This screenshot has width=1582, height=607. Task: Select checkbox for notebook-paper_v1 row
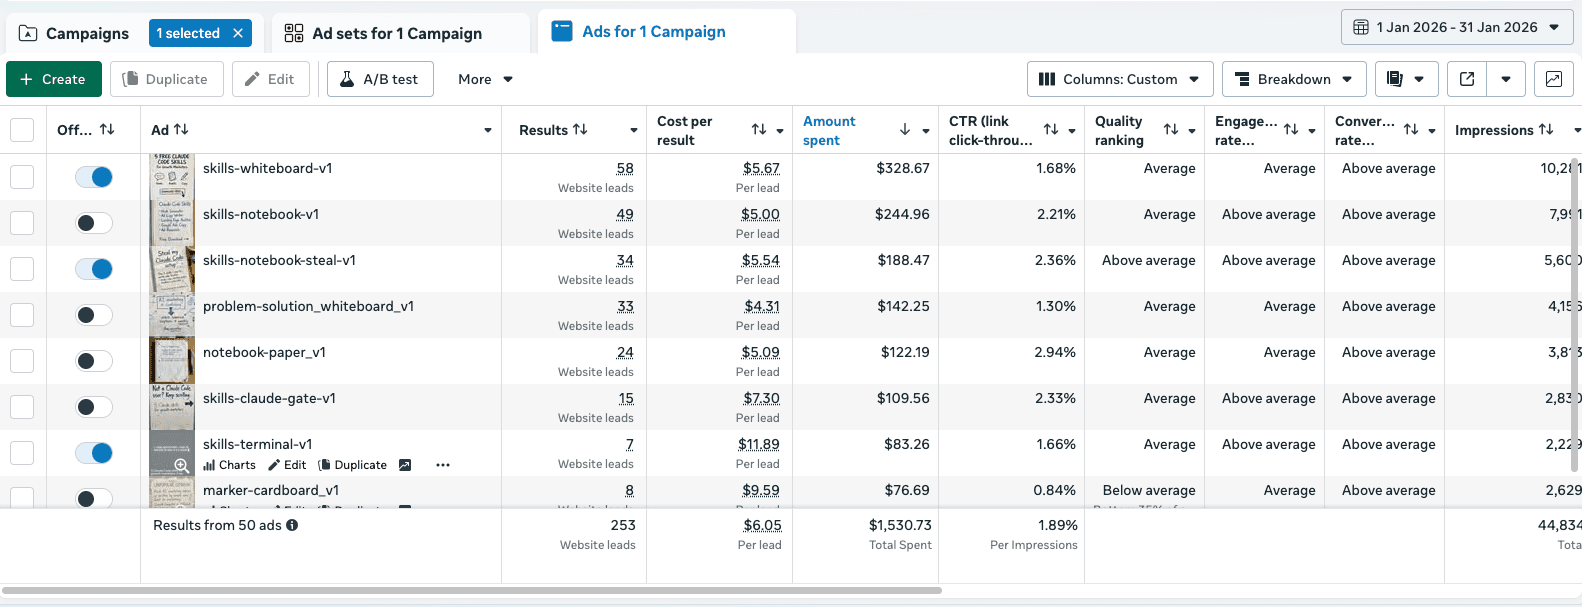click(22, 361)
